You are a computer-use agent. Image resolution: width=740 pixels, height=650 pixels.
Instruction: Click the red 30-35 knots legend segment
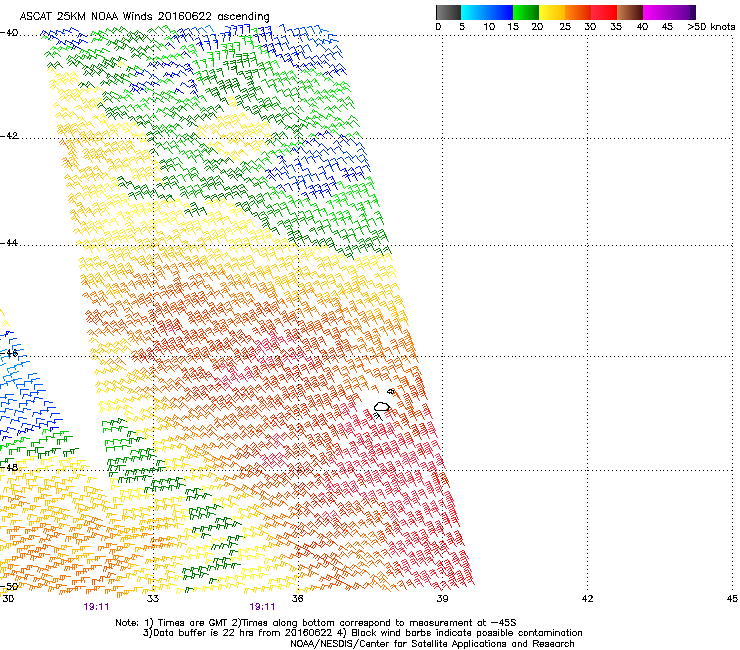[x=604, y=12]
